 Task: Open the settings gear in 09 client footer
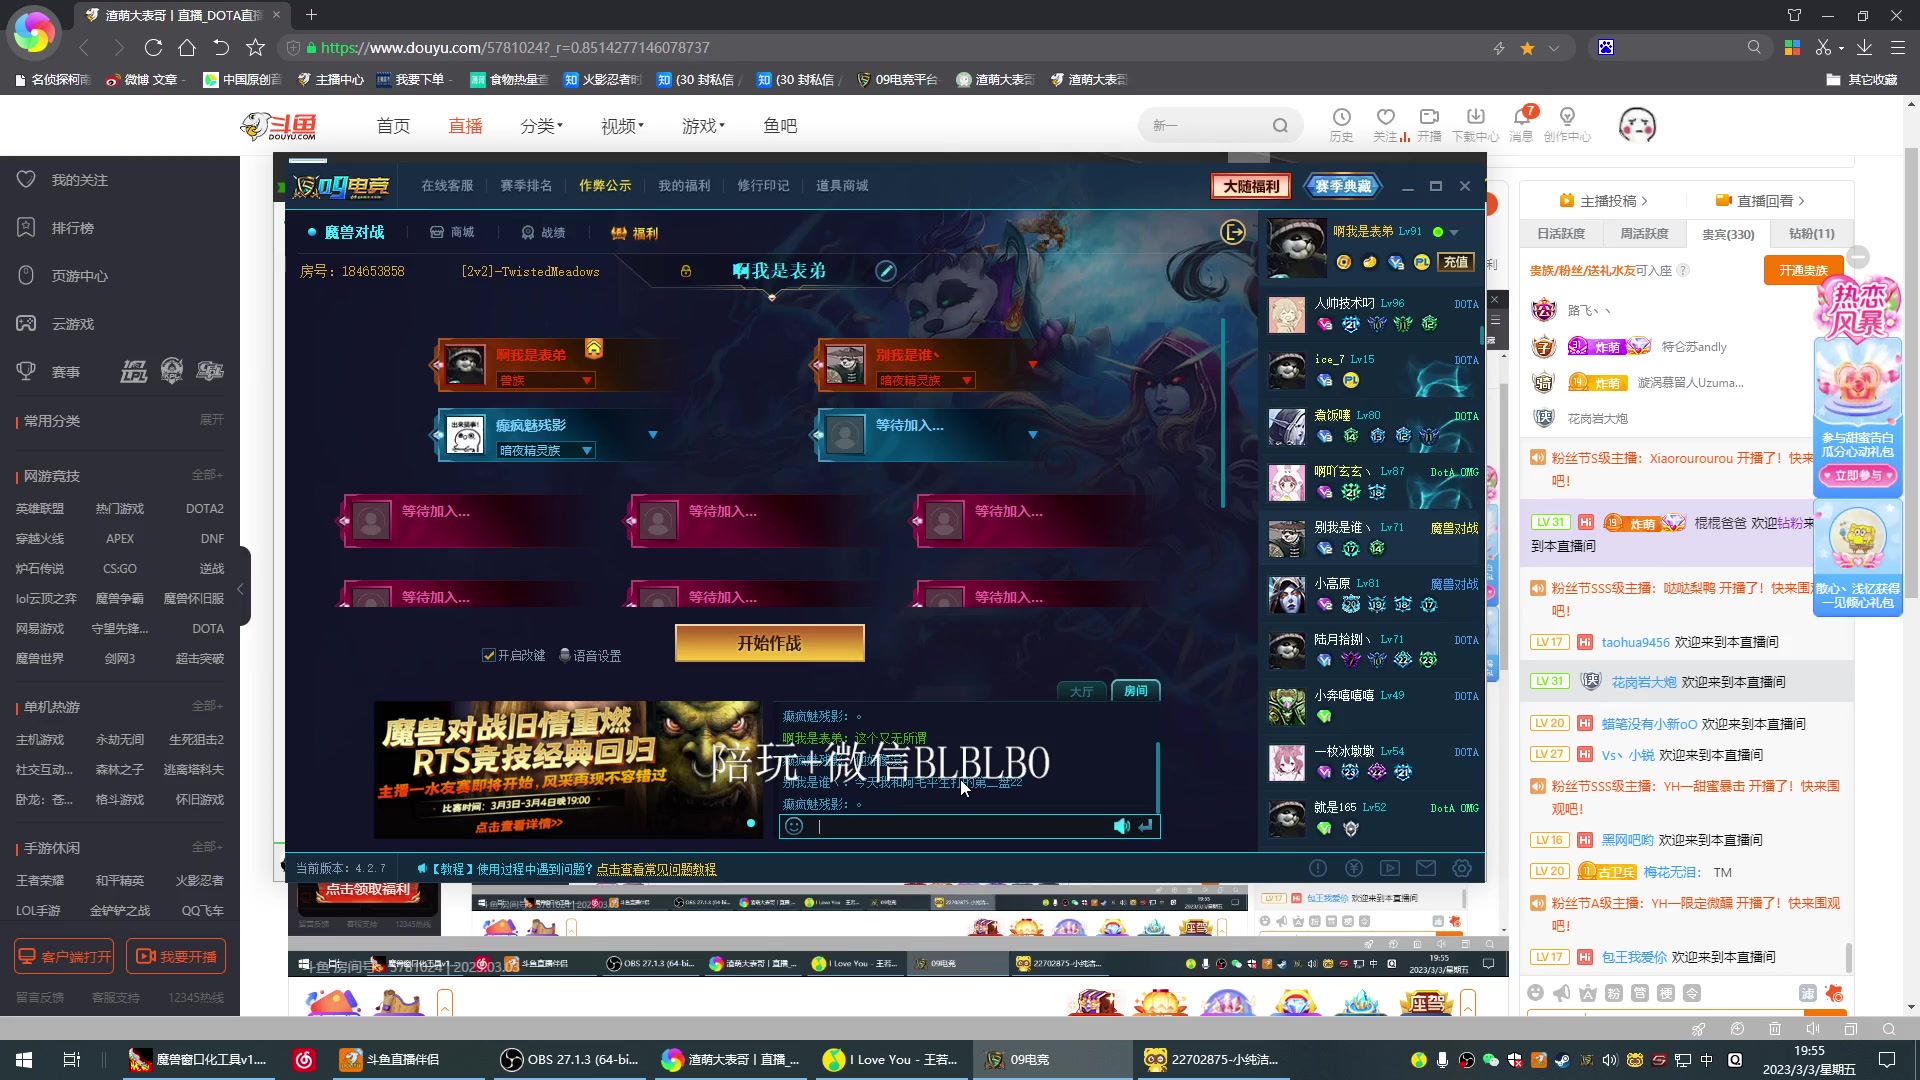pyautogui.click(x=1462, y=868)
